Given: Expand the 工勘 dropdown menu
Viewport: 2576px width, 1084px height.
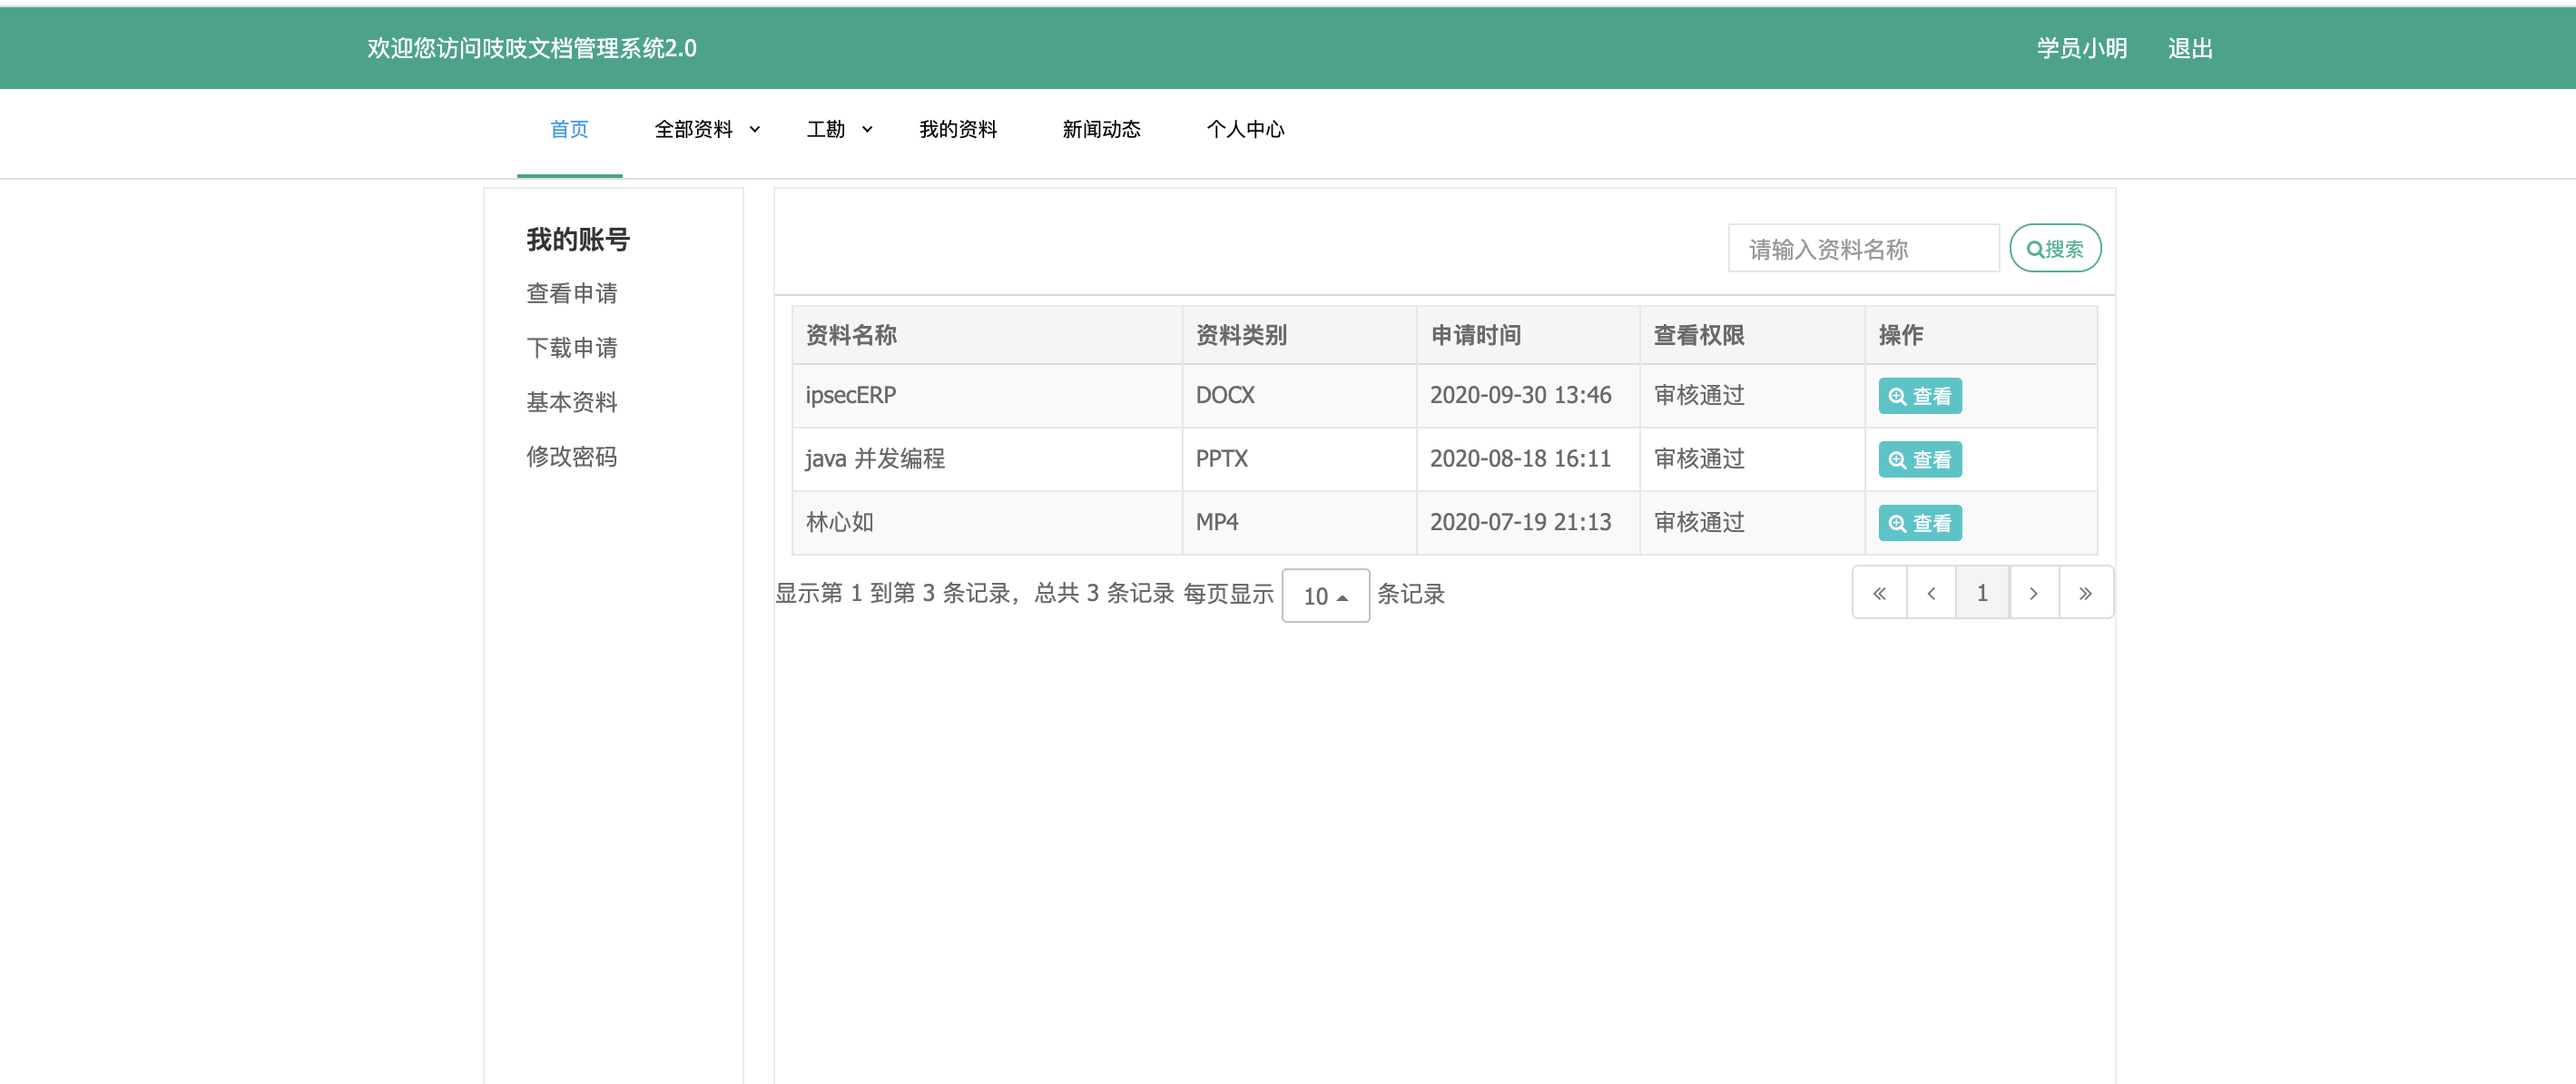Looking at the screenshot, I should coord(838,130).
